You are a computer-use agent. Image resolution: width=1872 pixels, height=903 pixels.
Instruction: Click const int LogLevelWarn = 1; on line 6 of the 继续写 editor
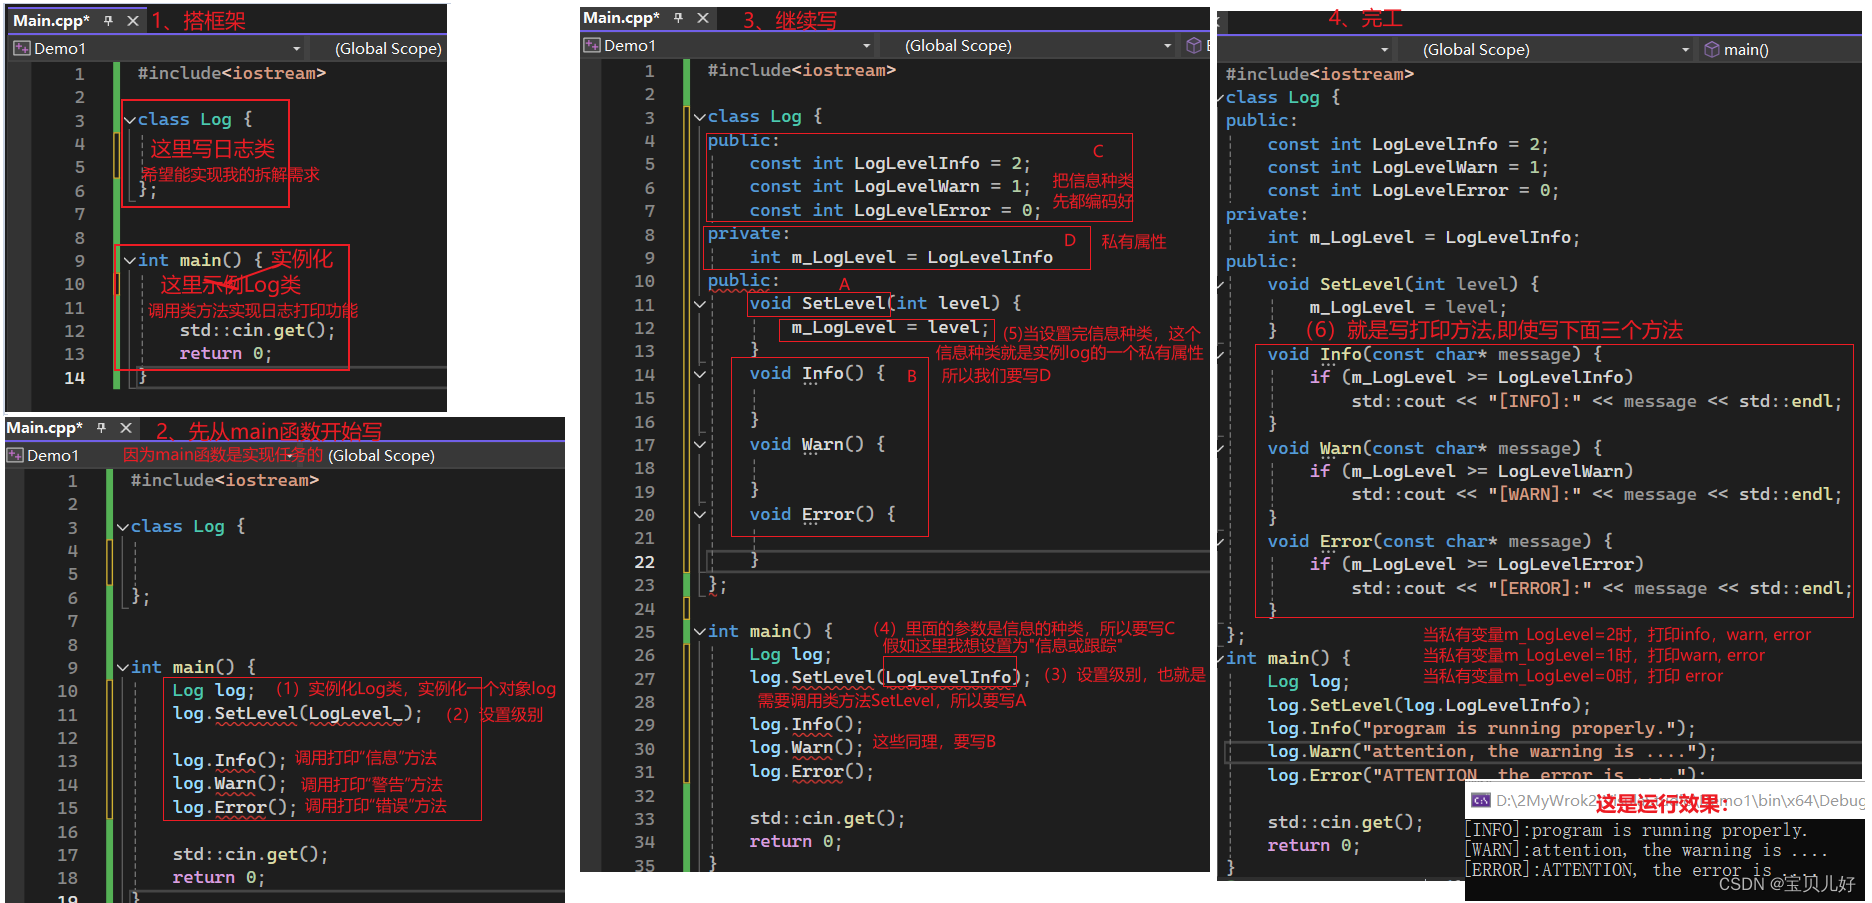pos(889,187)
